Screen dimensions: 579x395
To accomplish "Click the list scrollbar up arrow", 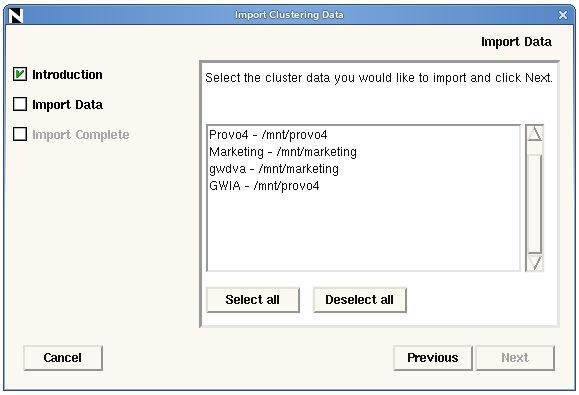I will (534, 133).
